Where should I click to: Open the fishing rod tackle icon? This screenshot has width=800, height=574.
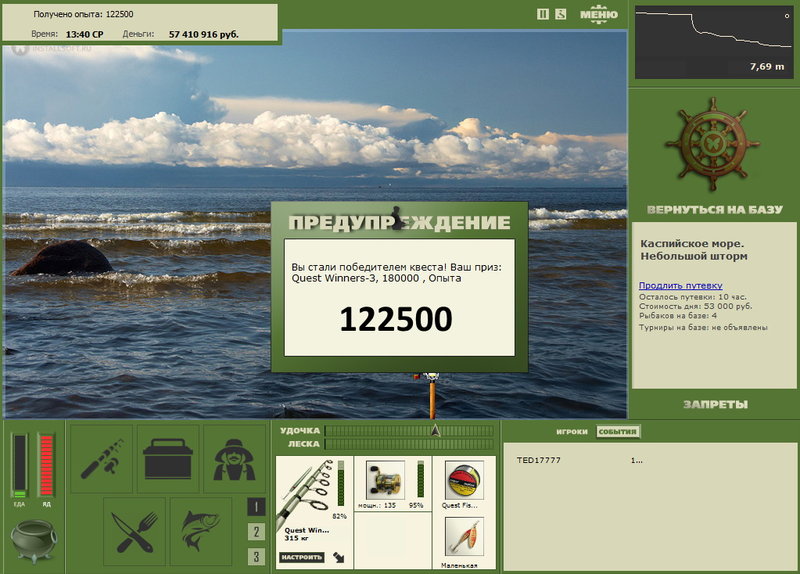pos(102,459)
